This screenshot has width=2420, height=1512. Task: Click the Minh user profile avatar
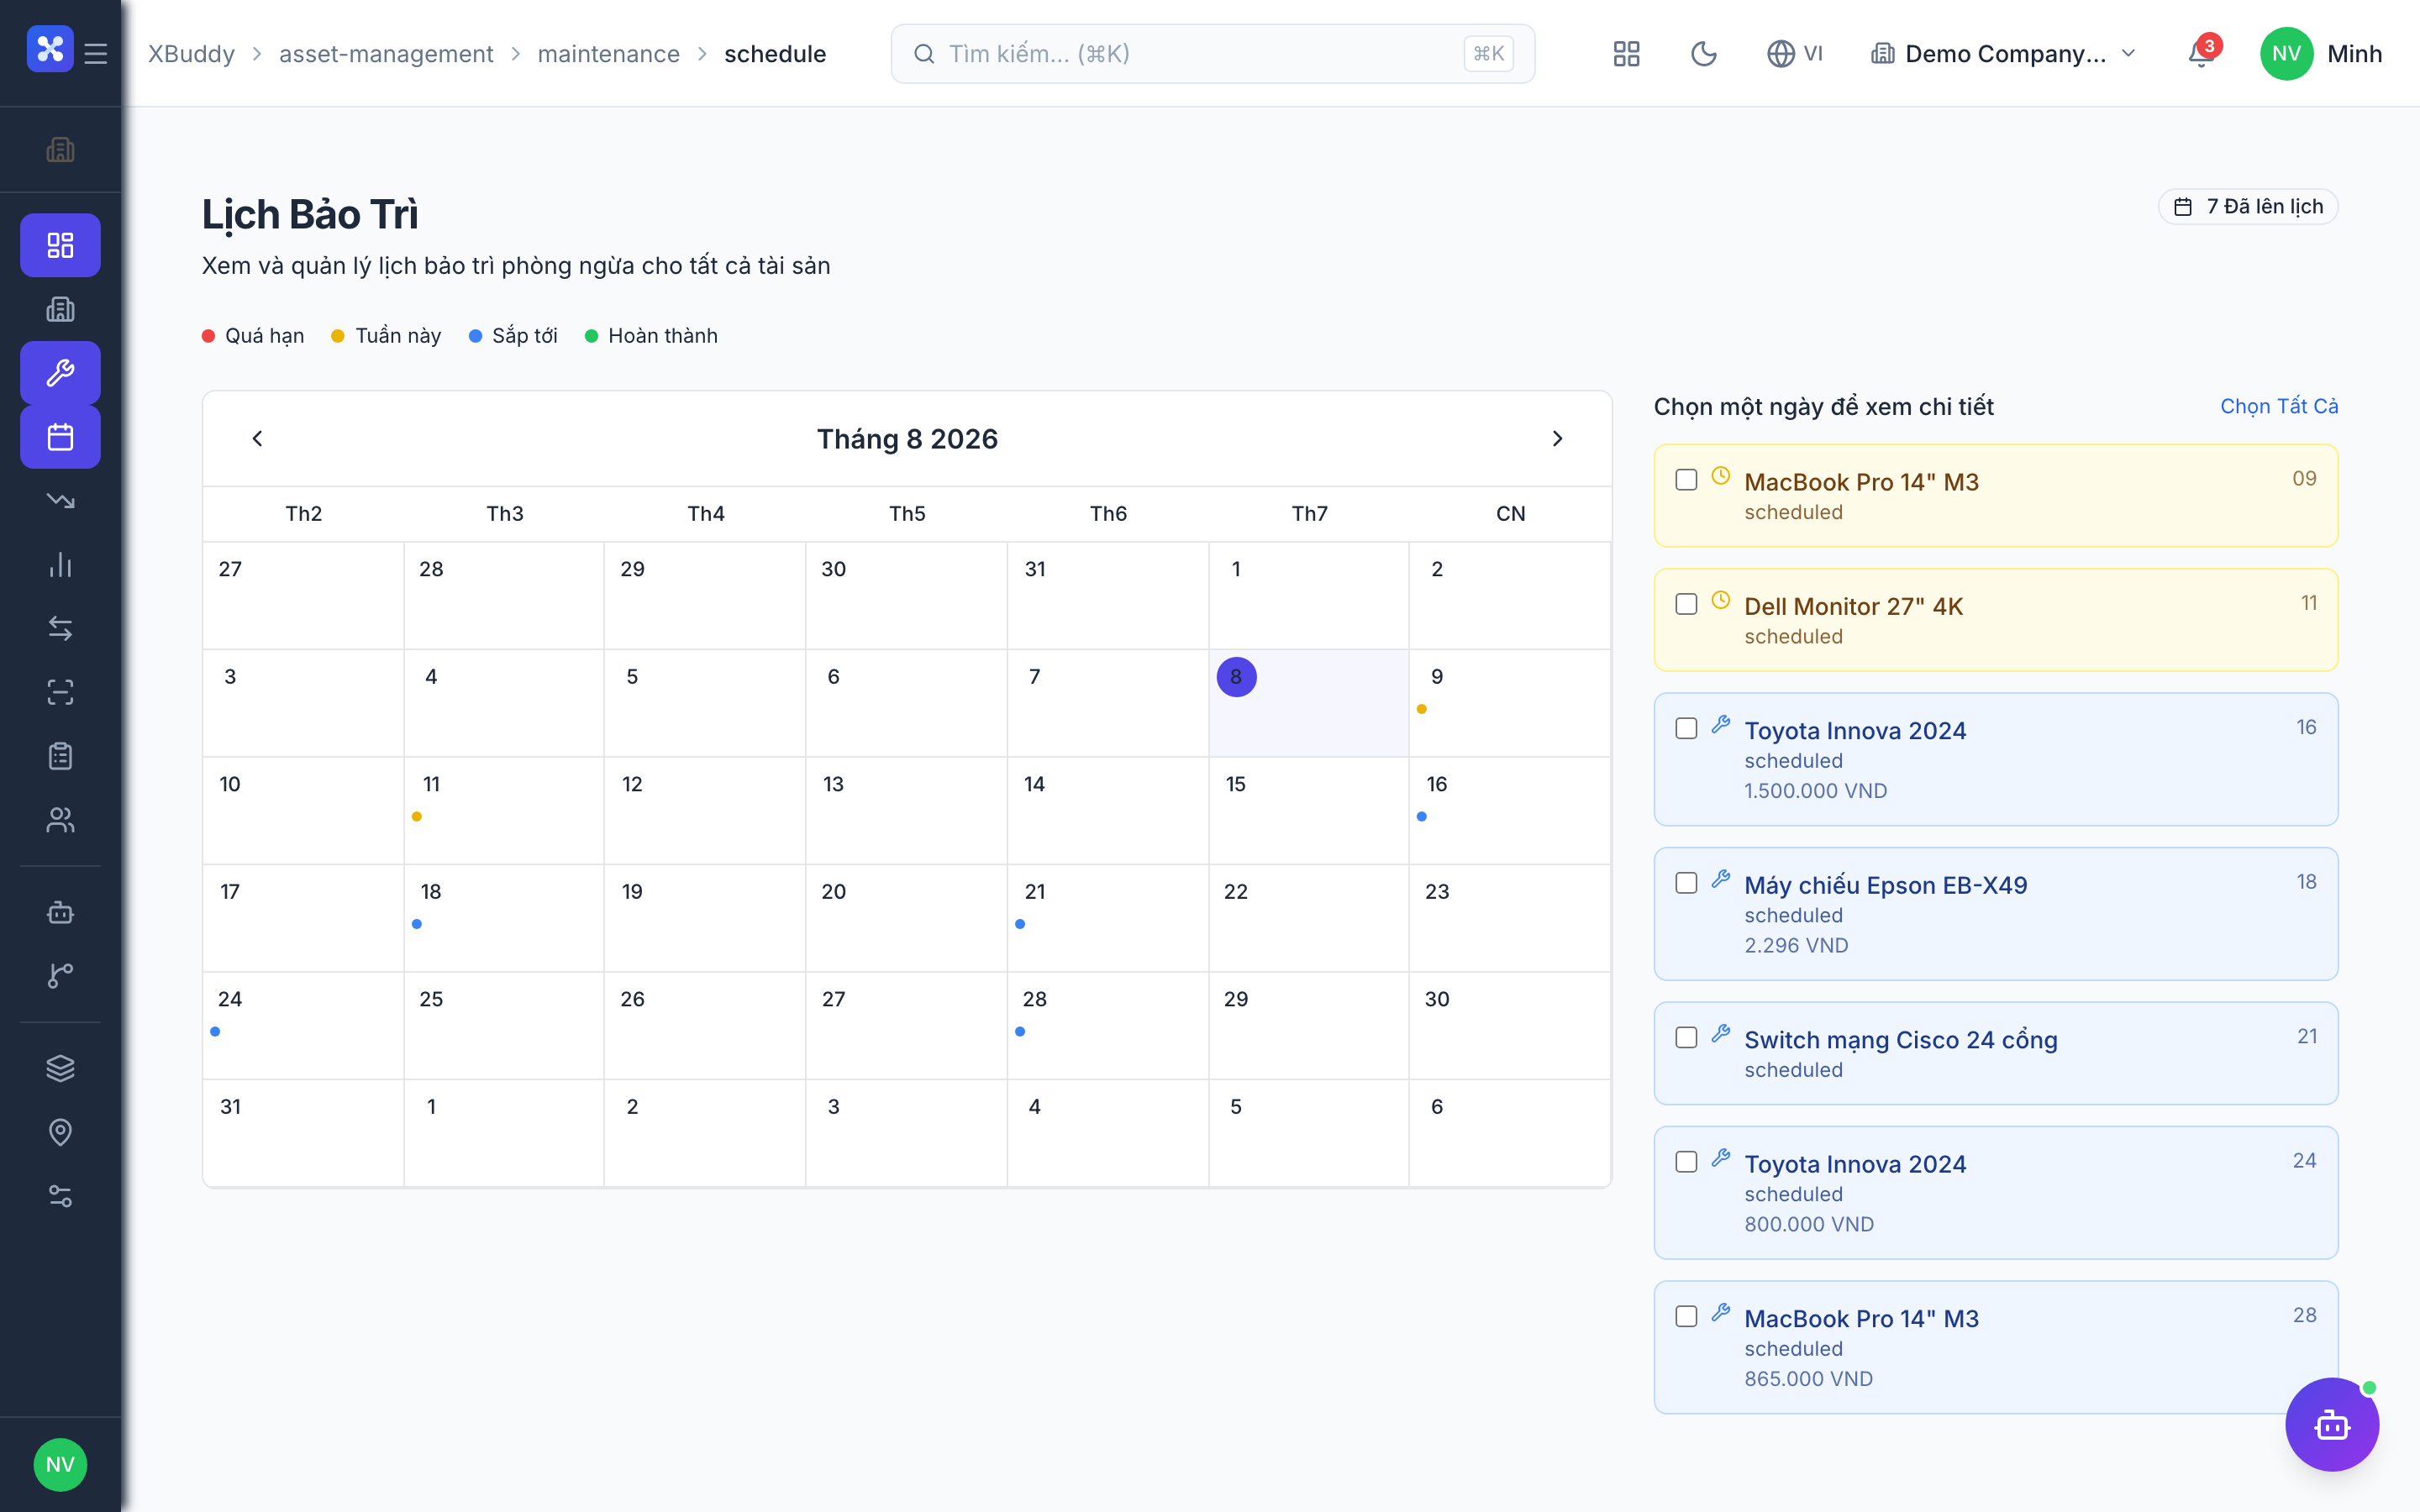coord(2287,54)
